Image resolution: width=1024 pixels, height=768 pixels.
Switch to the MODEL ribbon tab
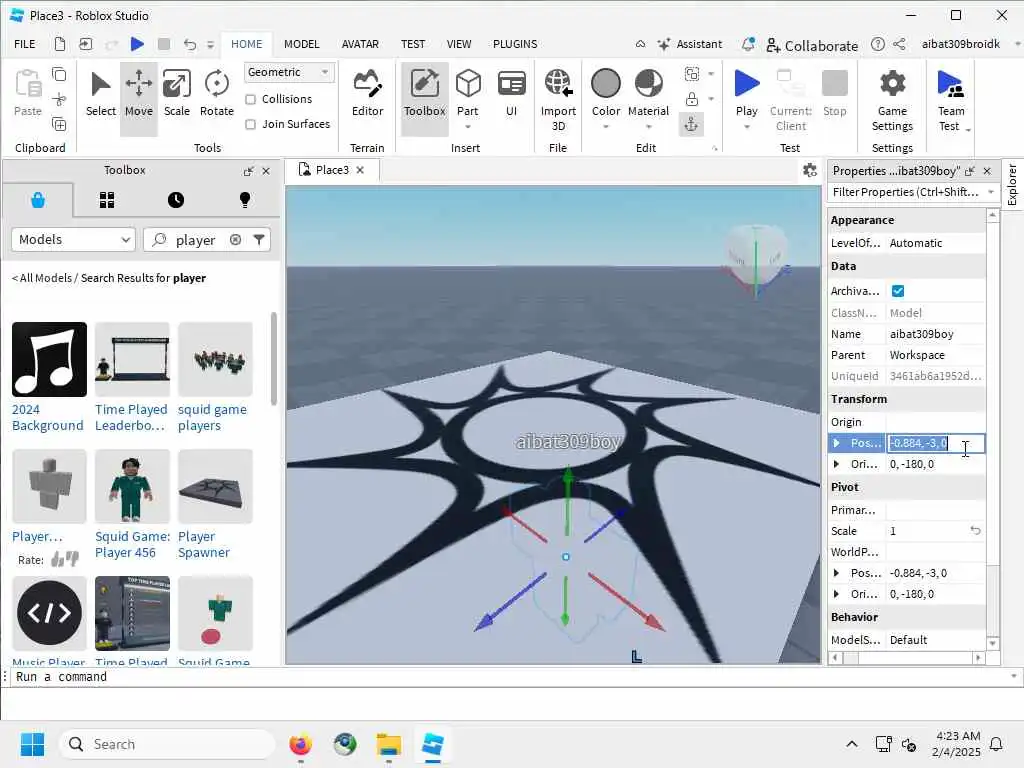[302, 44]
